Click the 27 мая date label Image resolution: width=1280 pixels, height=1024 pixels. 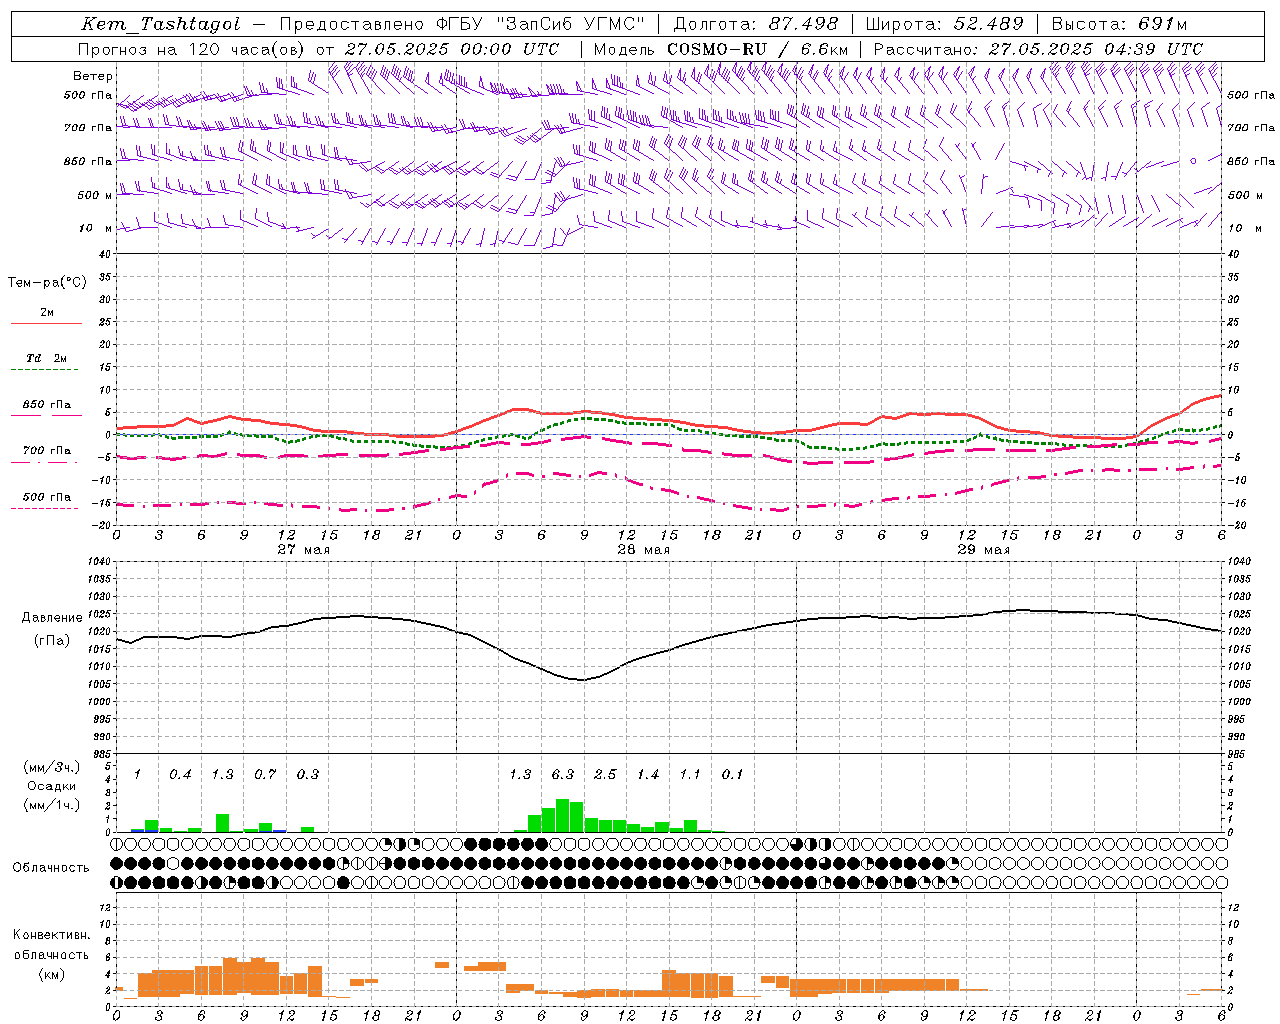303,550
